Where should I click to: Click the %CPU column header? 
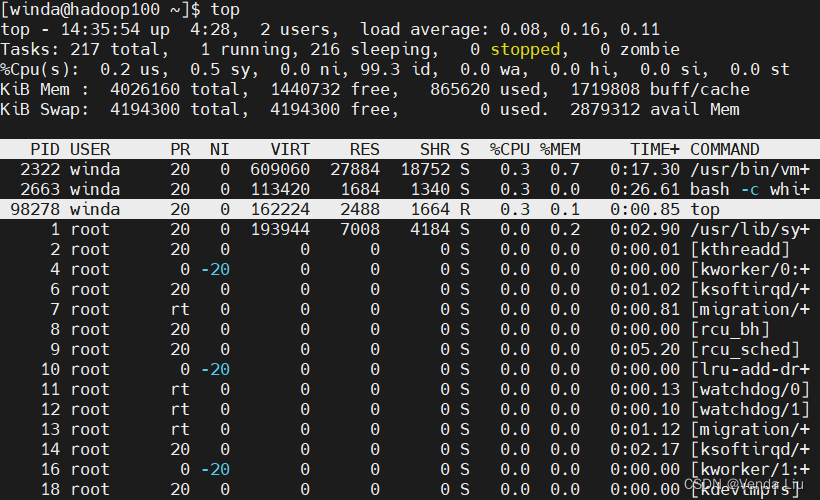(x=510, y=150)
